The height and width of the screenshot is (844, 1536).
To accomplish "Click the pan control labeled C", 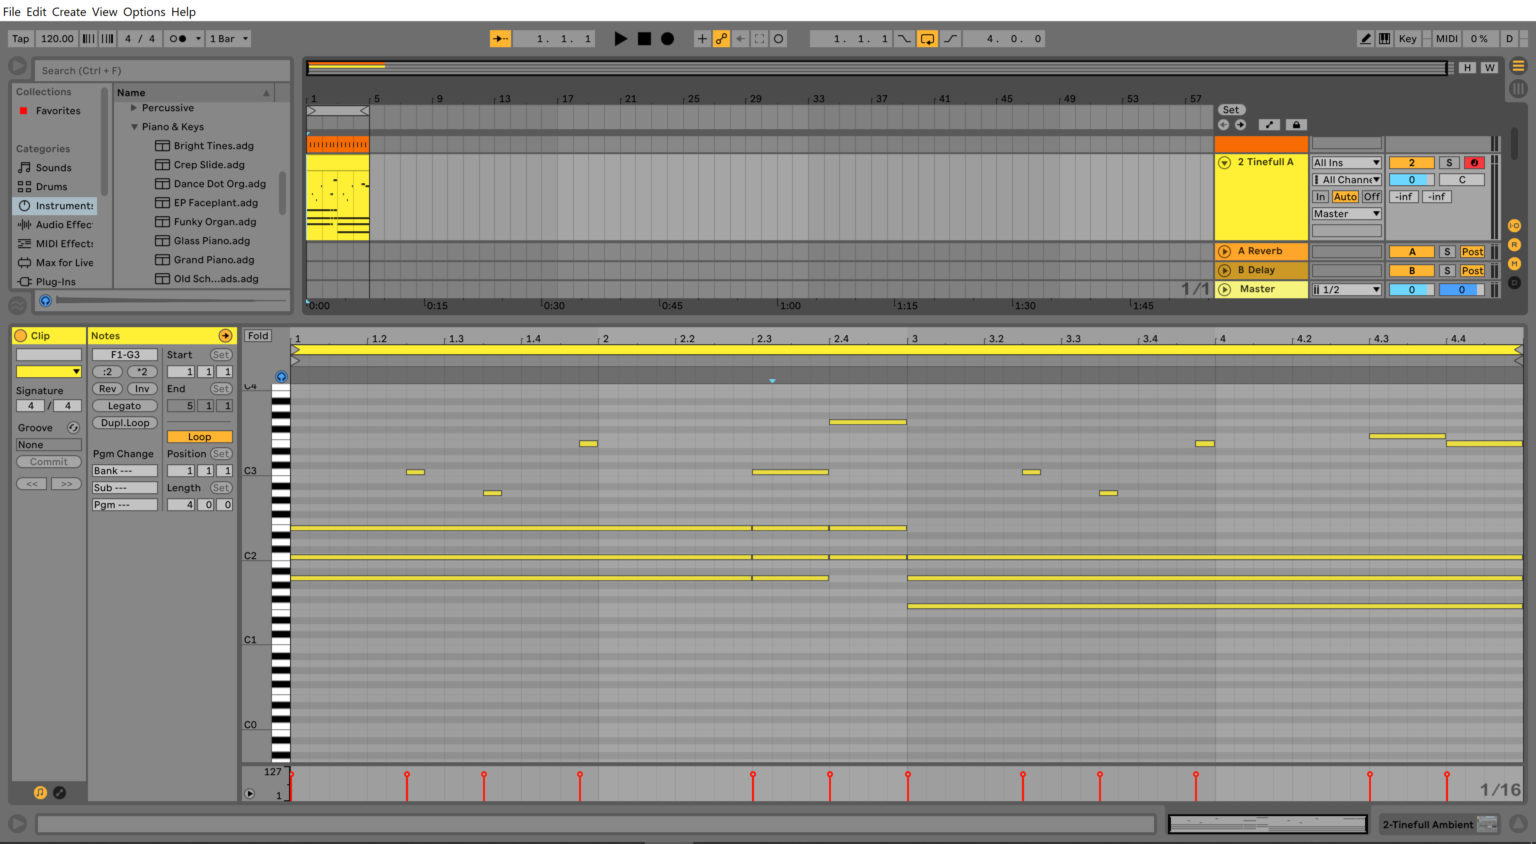I will point(1462,179).
